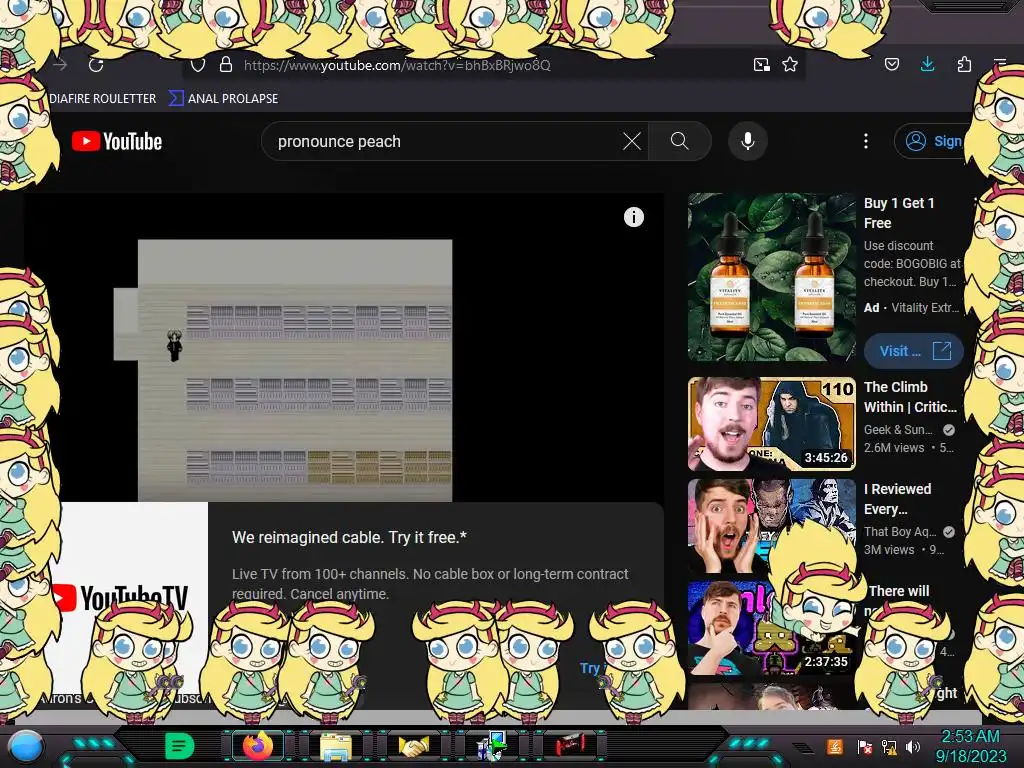Open the red icon app on the taskbar
Screen dimensions: 1024x768
point(570,745)
